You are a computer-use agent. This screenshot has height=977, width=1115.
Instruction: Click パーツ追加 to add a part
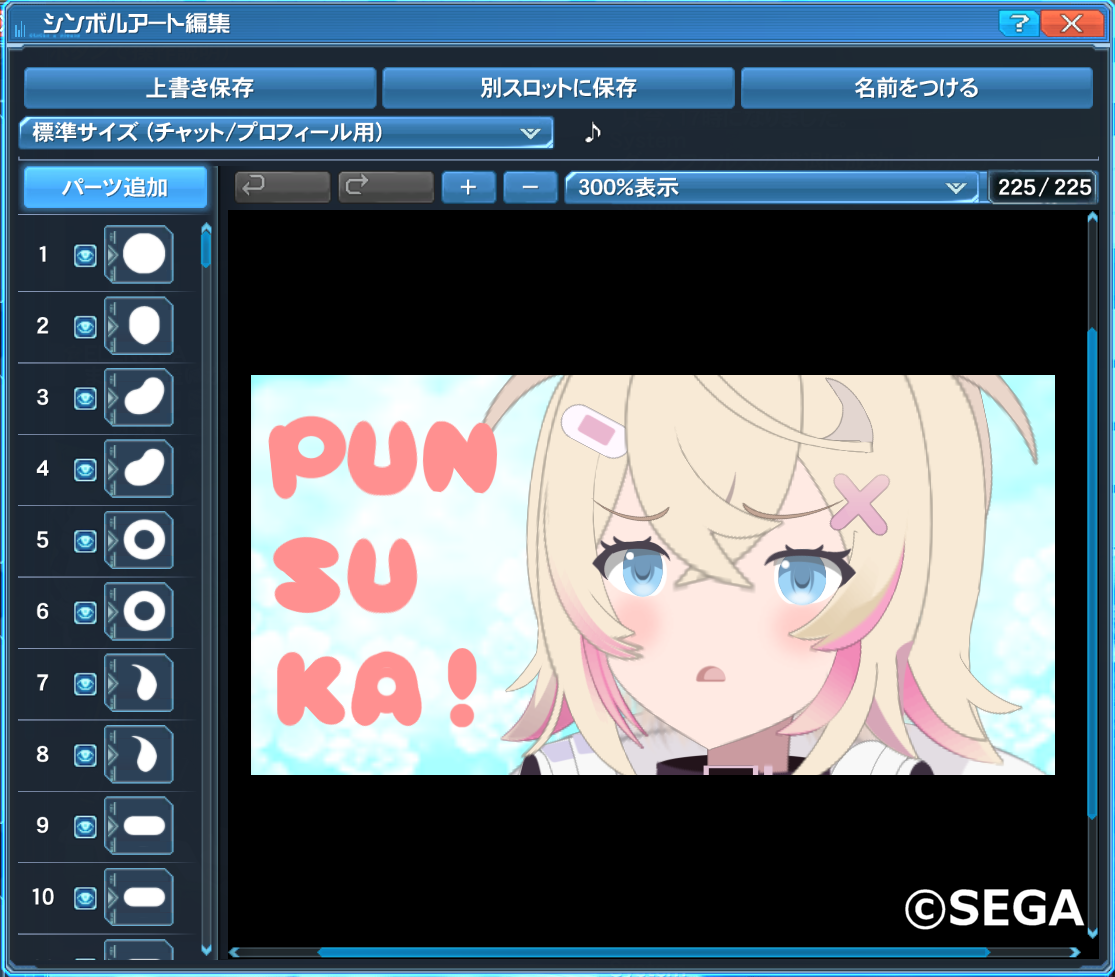115,188
